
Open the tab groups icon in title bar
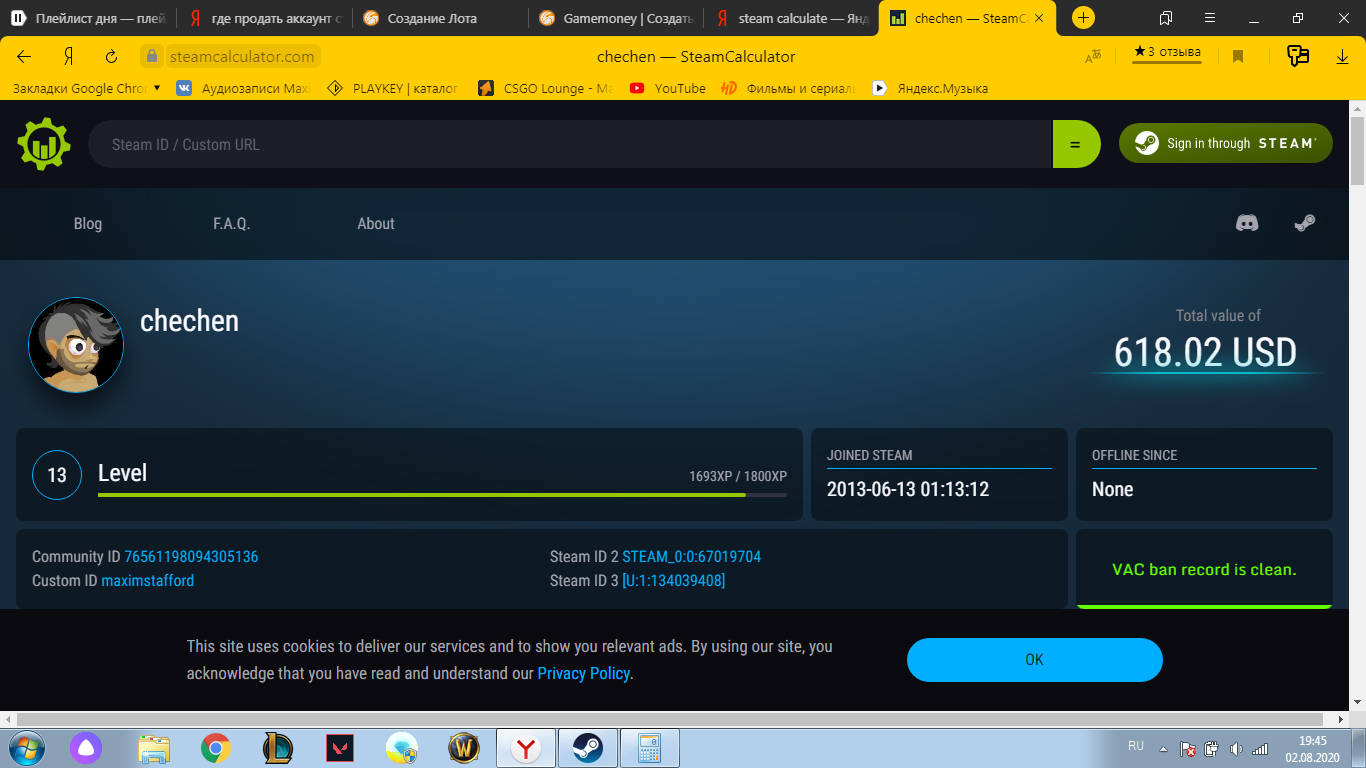(x=1166, y=18)
